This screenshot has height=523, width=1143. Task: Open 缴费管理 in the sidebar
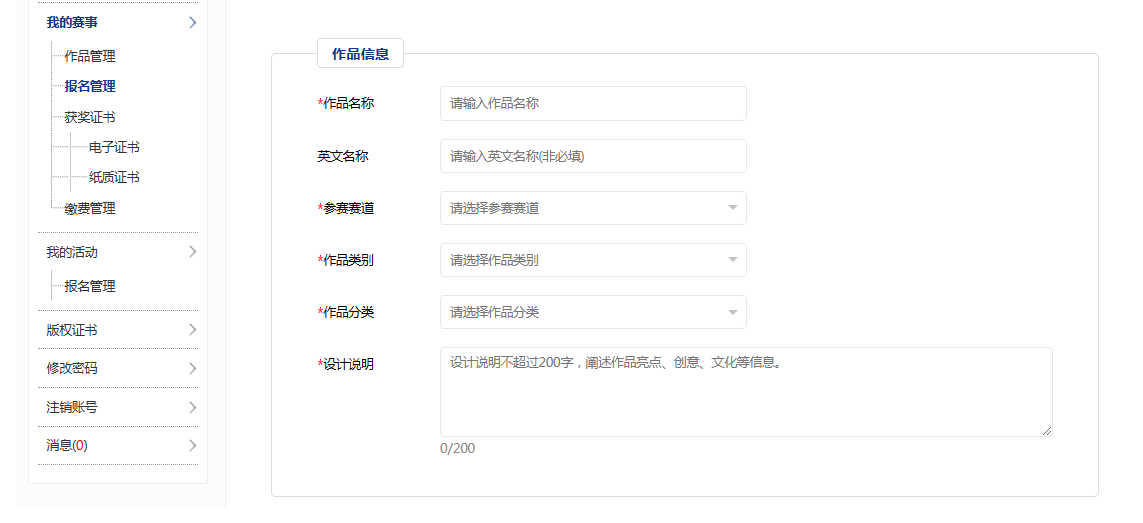tap(90, 208)
